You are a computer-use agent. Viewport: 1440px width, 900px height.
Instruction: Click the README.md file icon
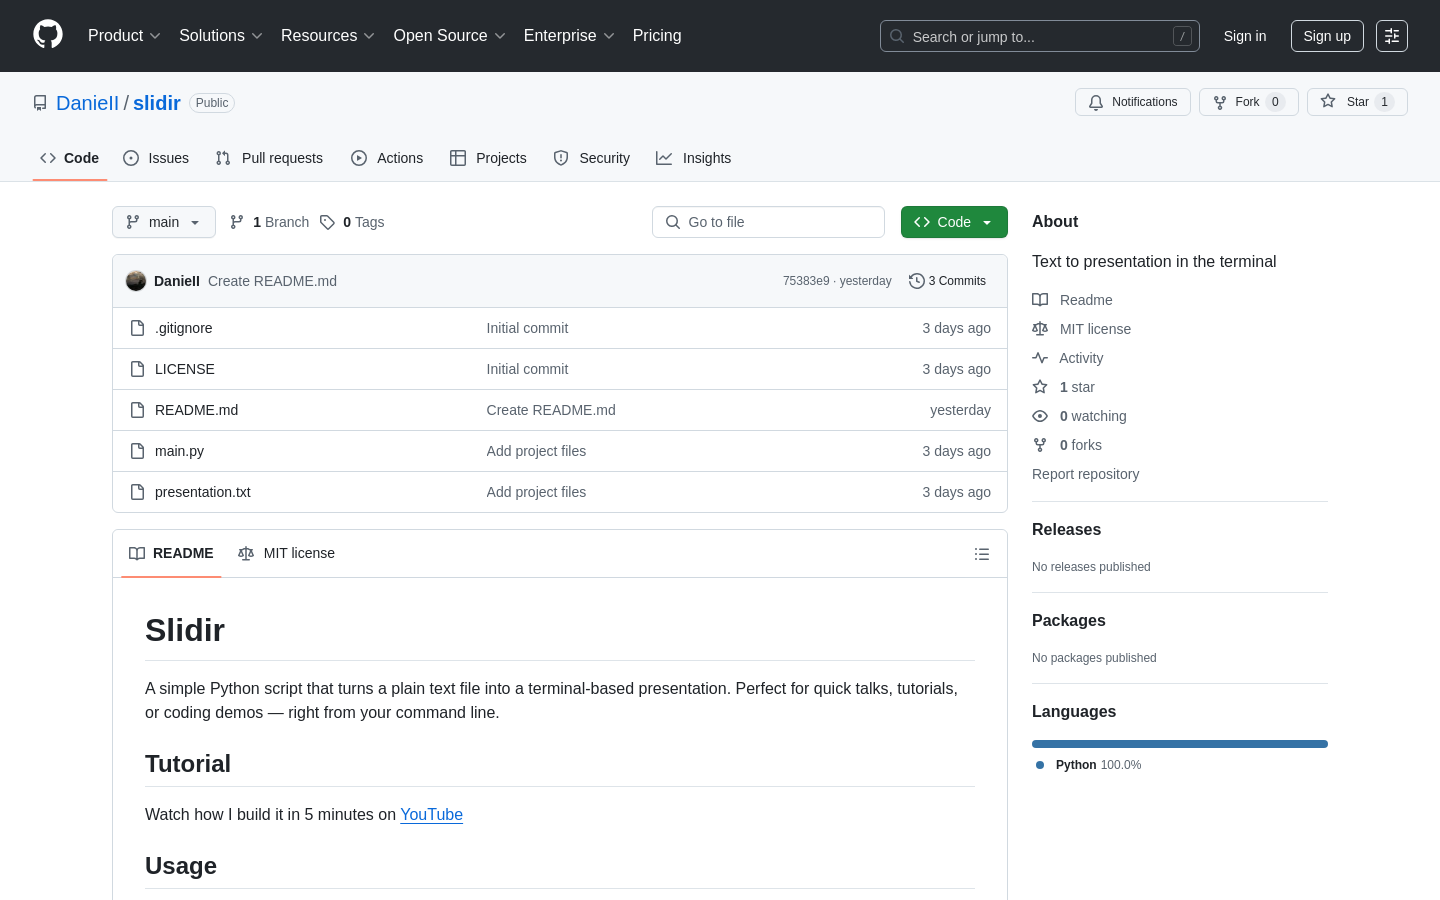[x=138, y=410]
